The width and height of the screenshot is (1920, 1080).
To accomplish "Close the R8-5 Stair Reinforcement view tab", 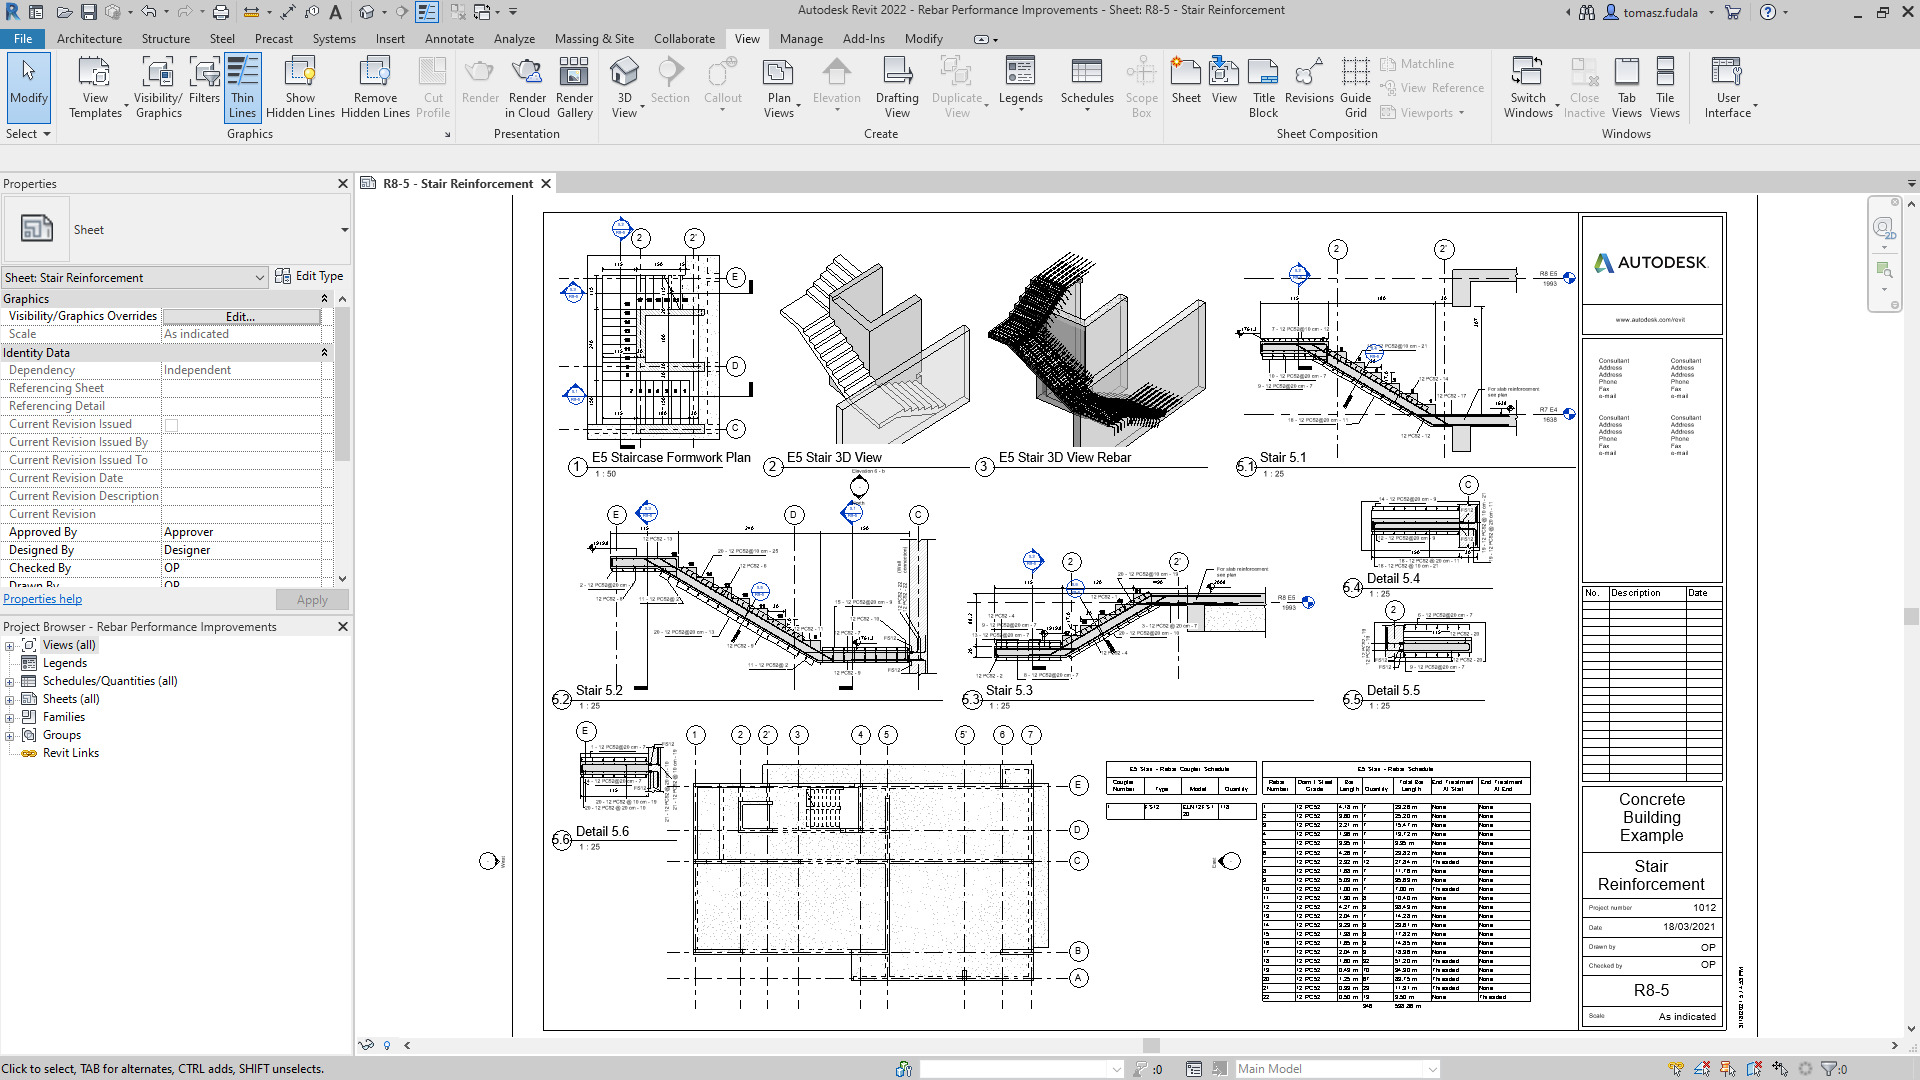I will click(546, 184).
